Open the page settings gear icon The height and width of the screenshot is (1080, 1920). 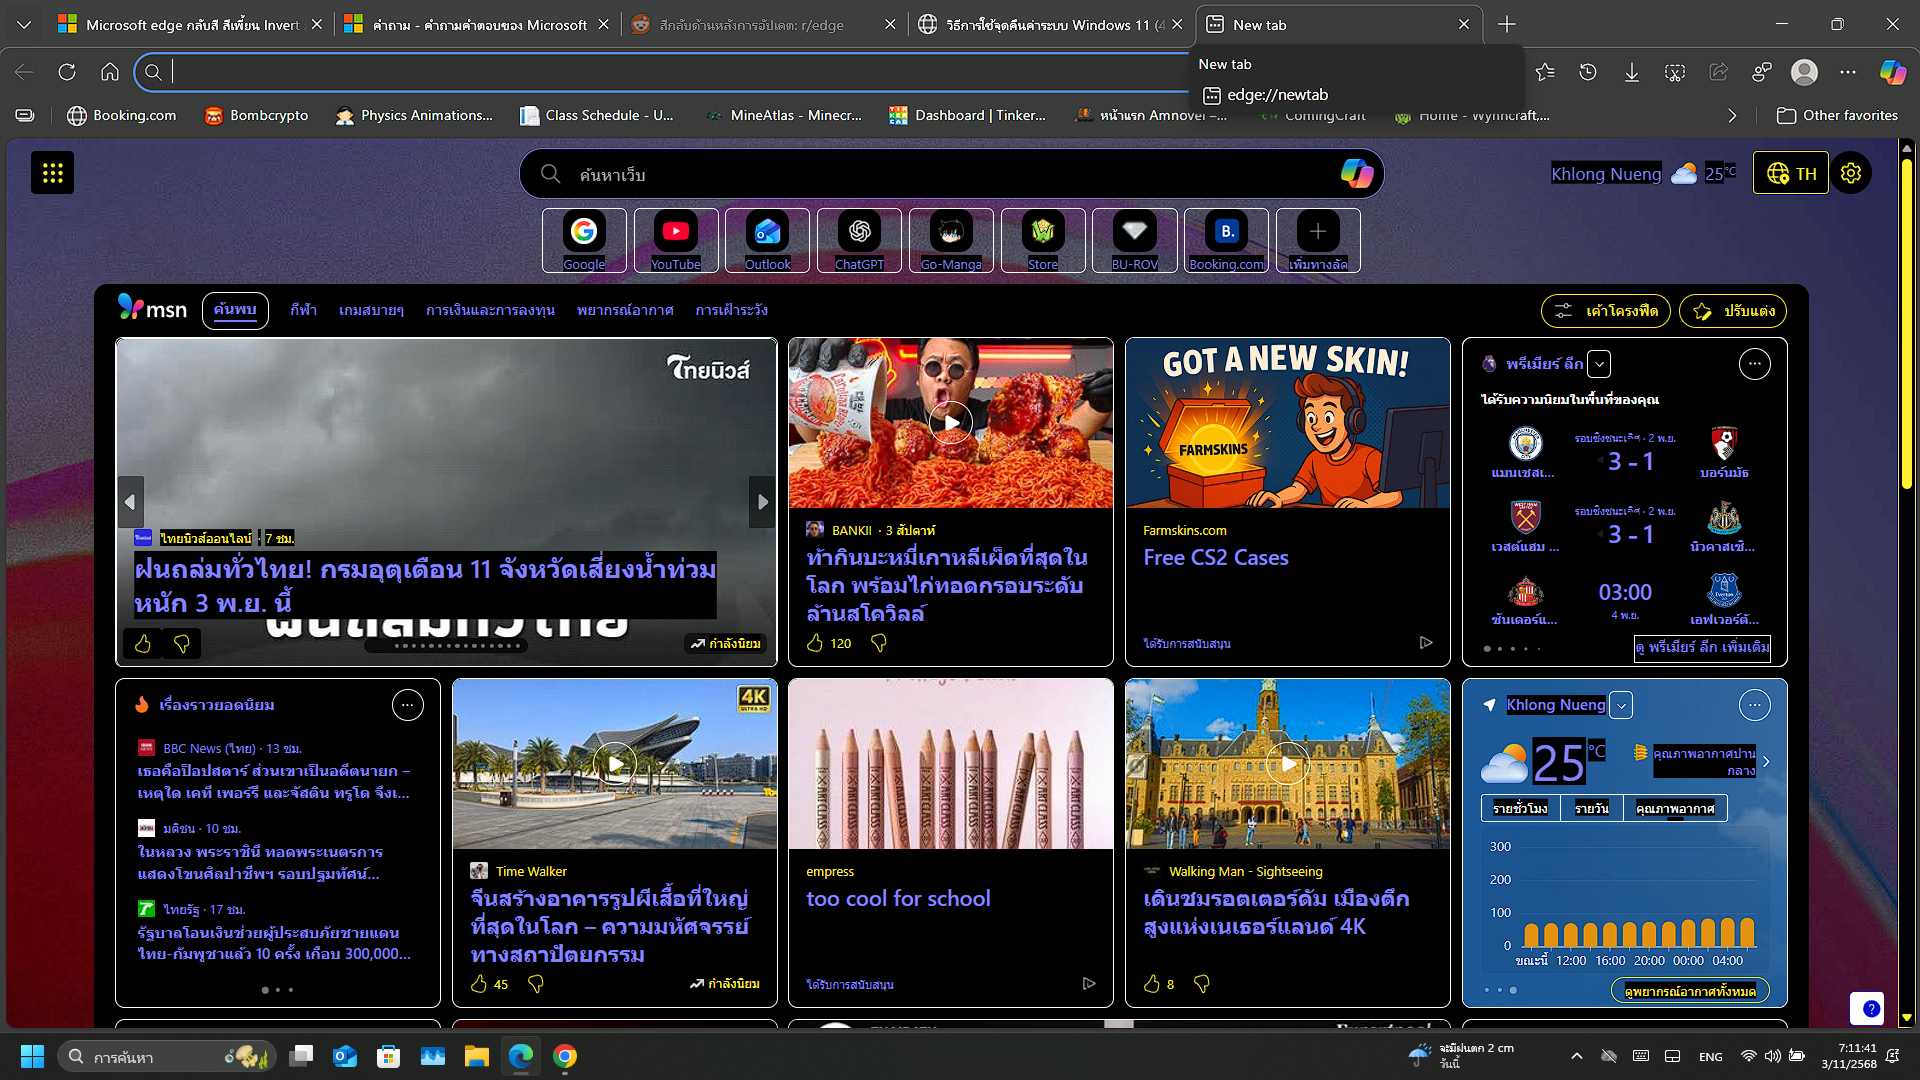[1851, 173]
